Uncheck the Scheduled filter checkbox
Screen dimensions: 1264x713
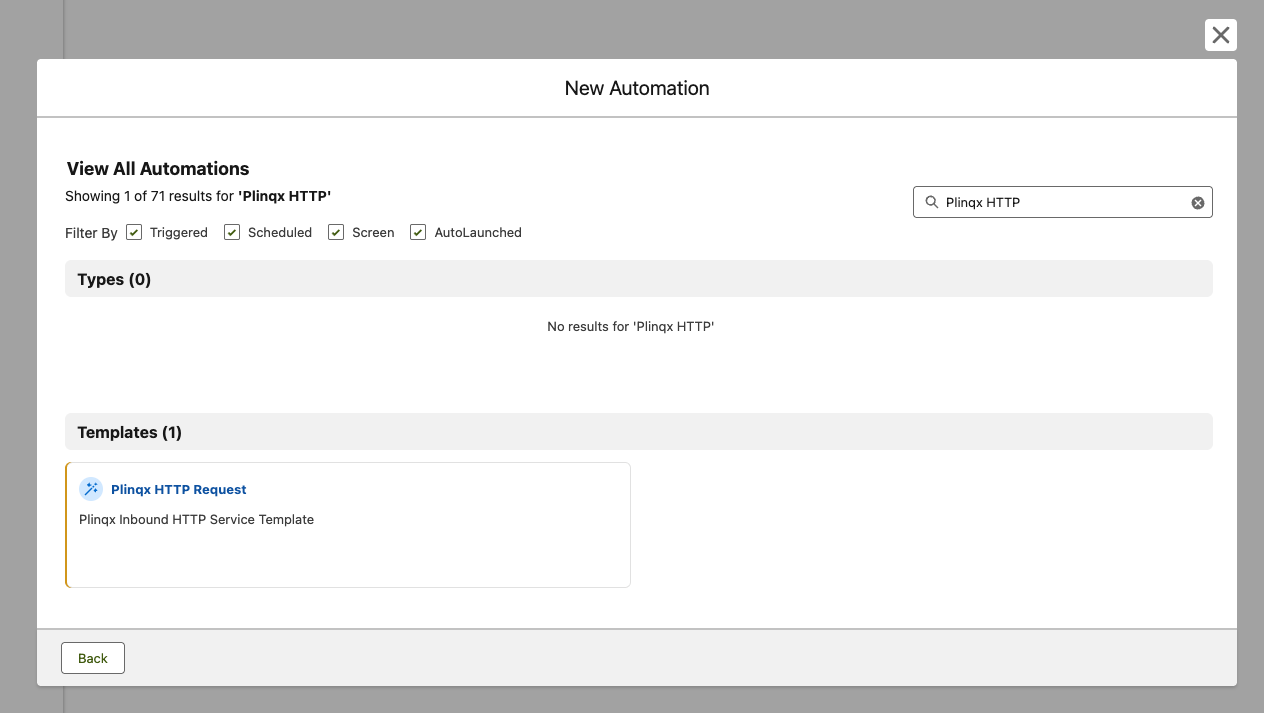[232, 232]
